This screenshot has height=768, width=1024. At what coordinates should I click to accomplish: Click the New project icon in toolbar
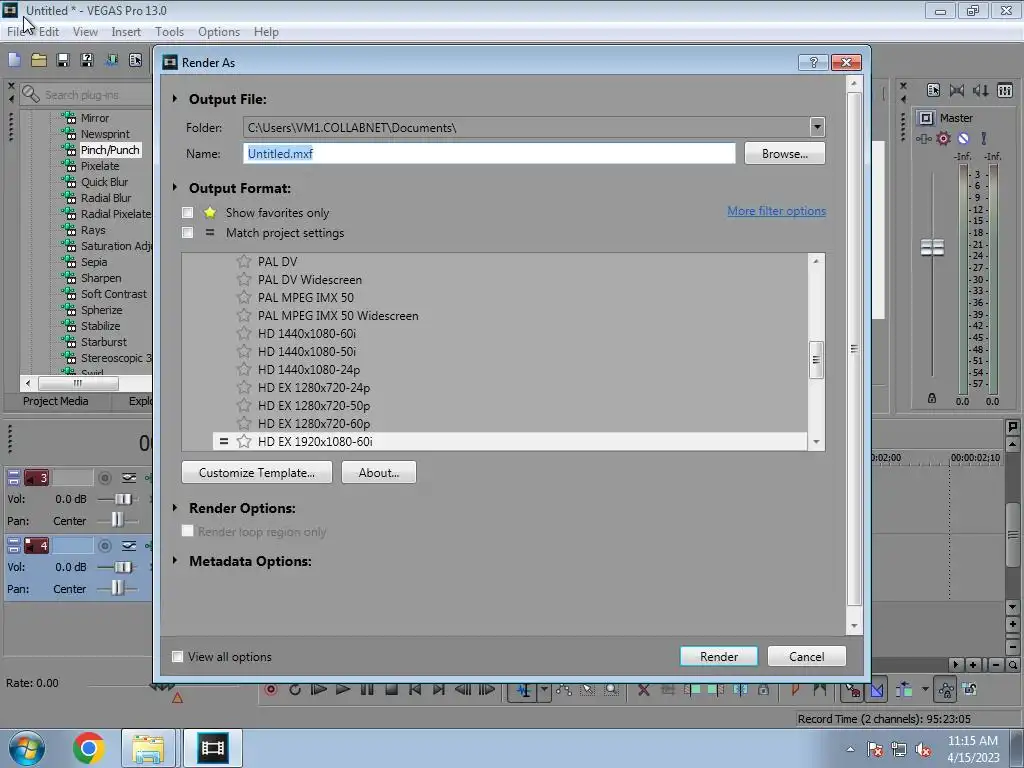click(x=14, y=60)
